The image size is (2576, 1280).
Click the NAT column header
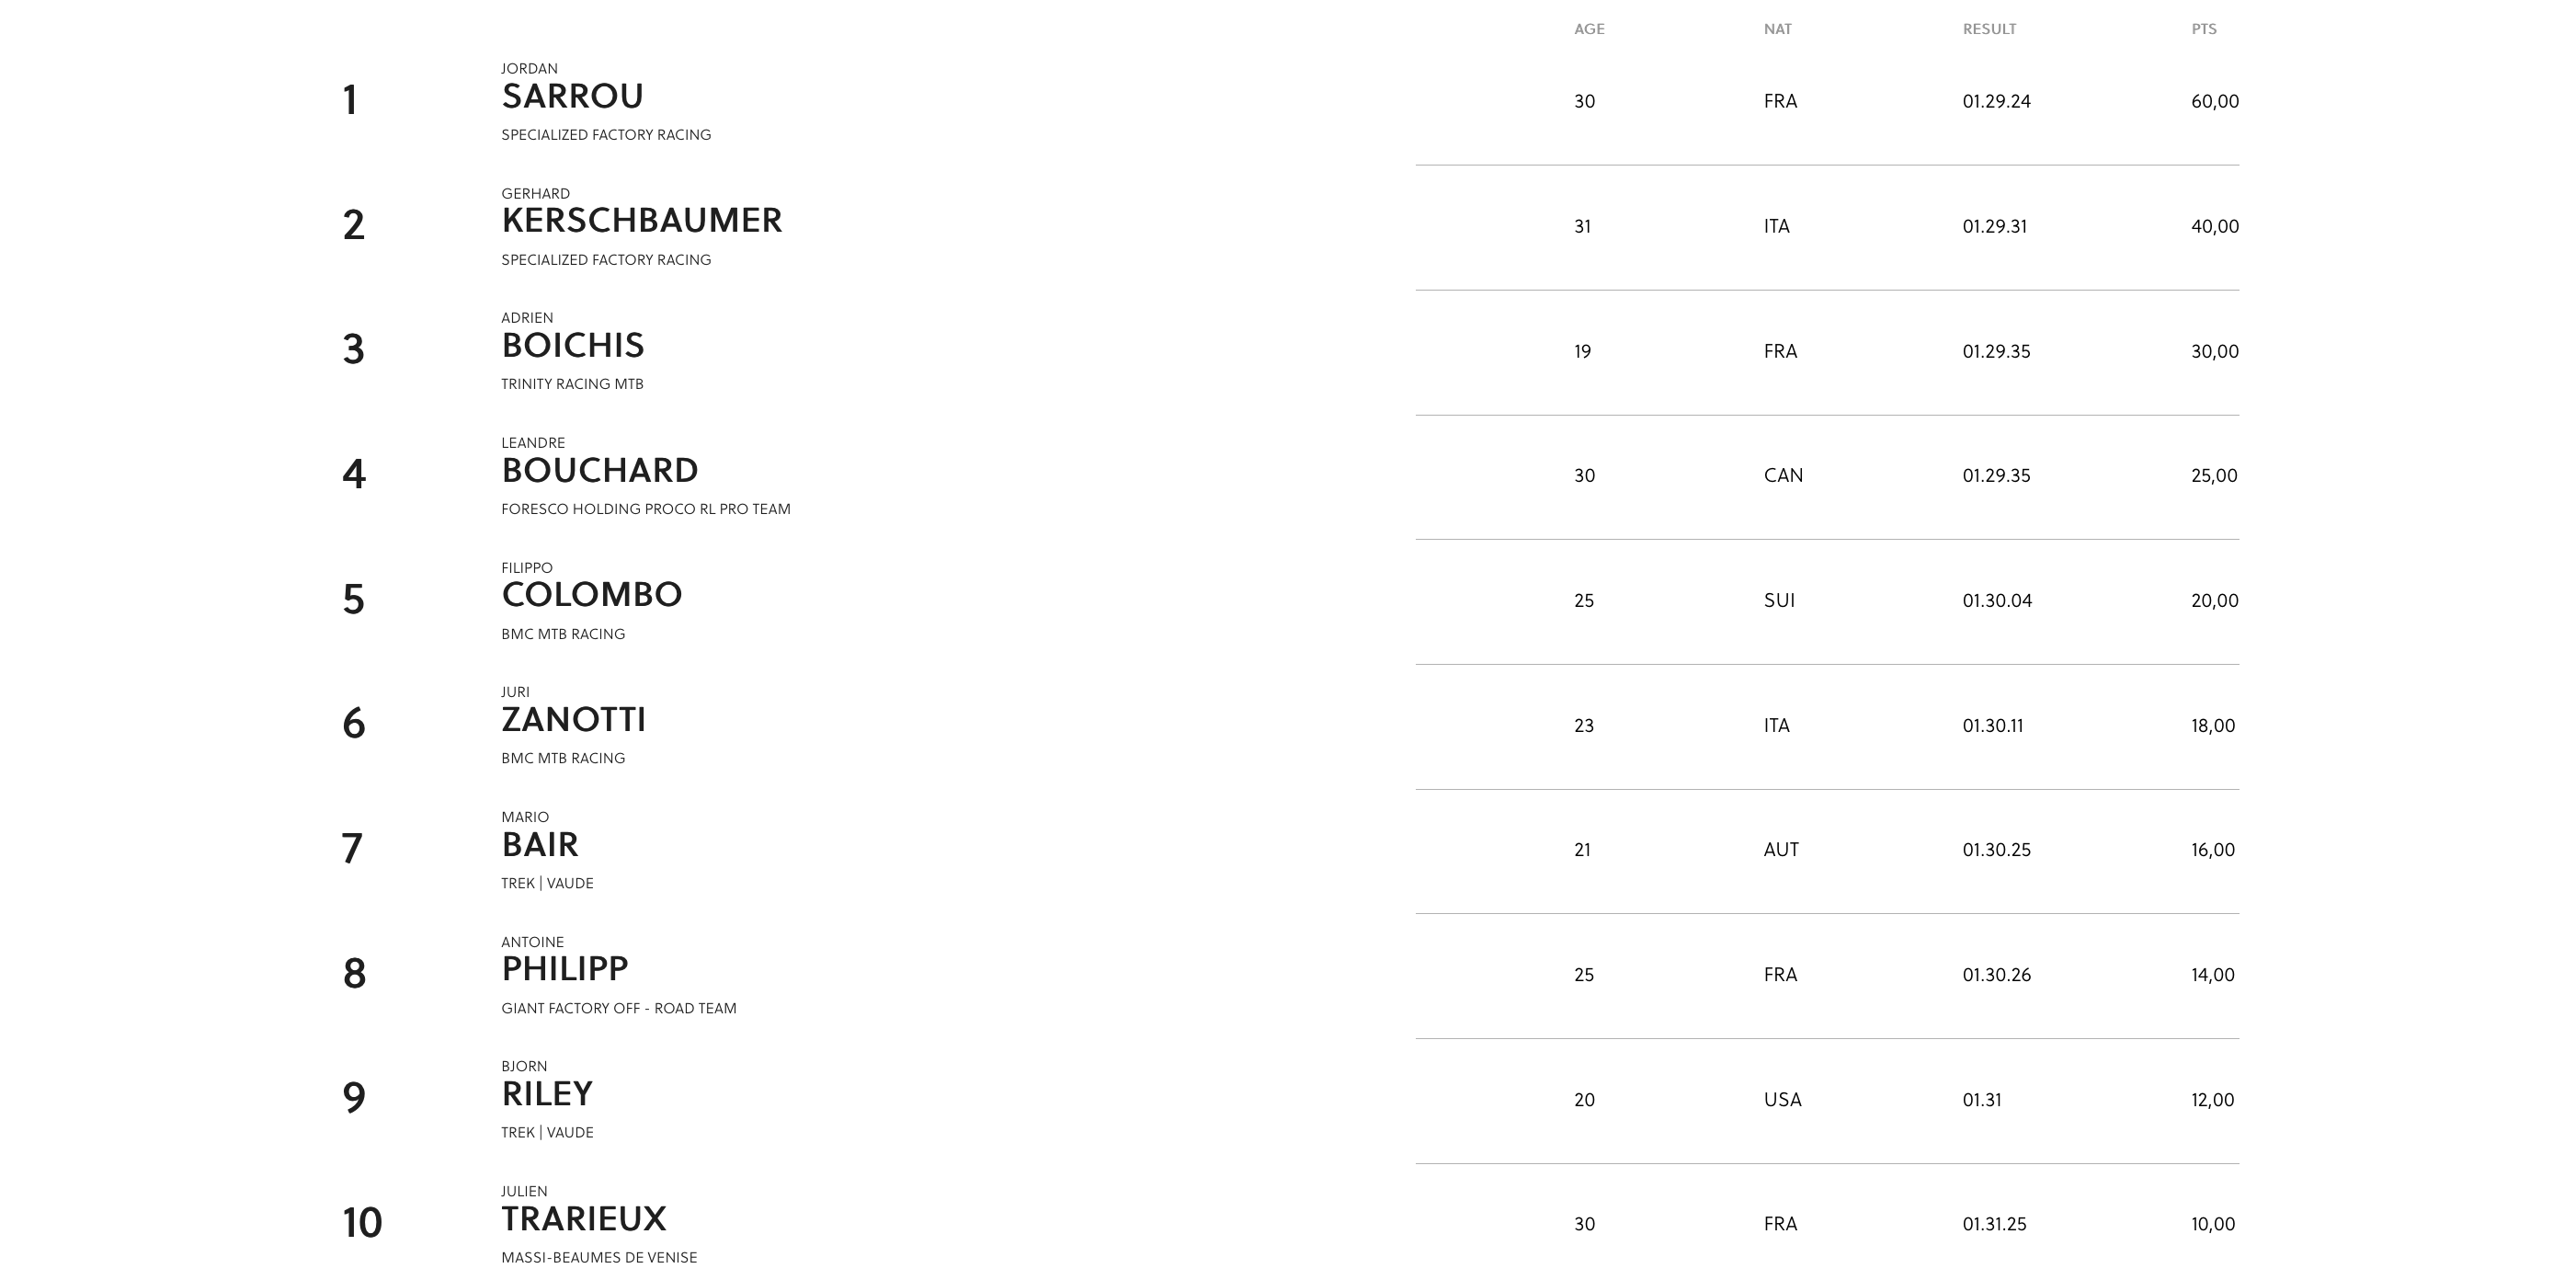[1777, 29]
